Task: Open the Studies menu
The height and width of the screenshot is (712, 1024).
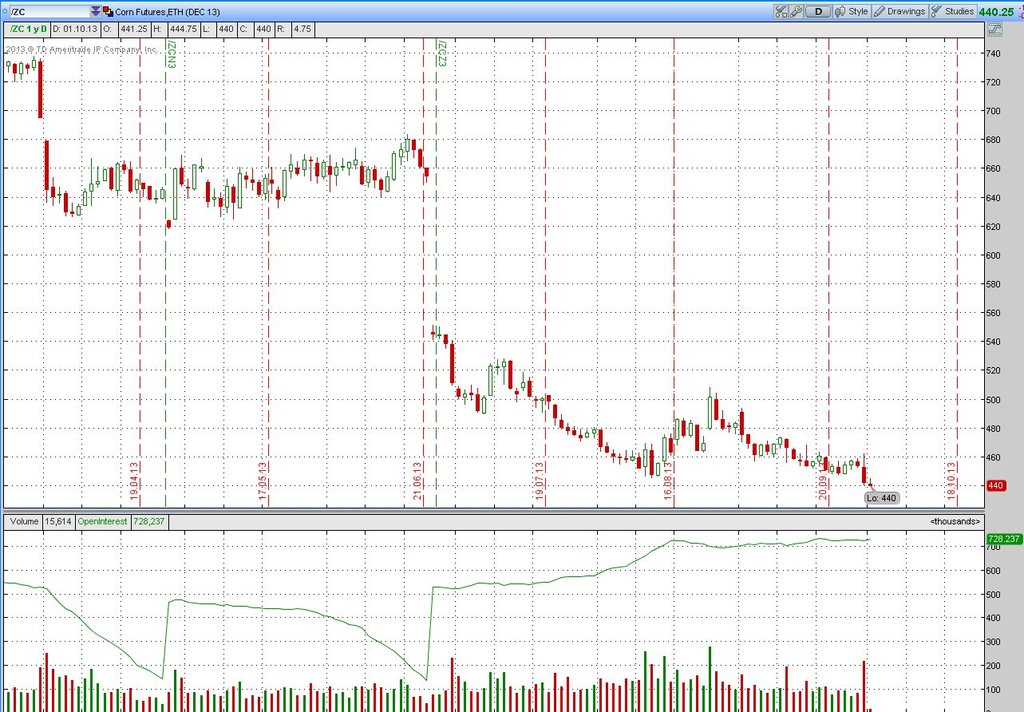Action: point(953,12)
